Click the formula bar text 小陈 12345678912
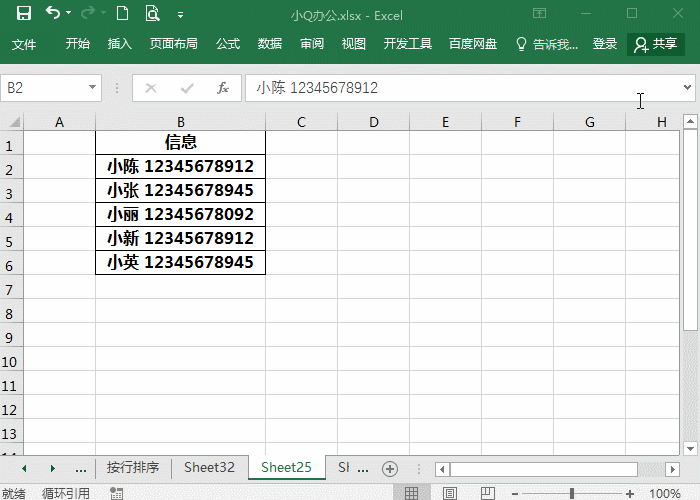 coord(317,88)
